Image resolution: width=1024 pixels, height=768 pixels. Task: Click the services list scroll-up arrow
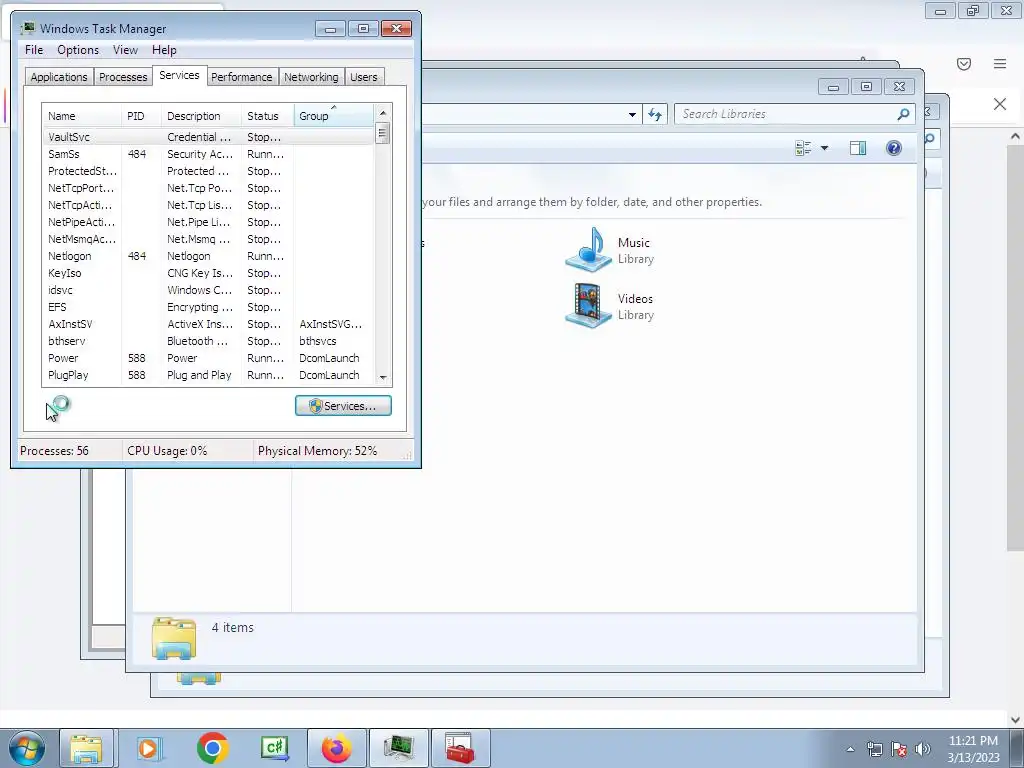(x=383, y=112)
